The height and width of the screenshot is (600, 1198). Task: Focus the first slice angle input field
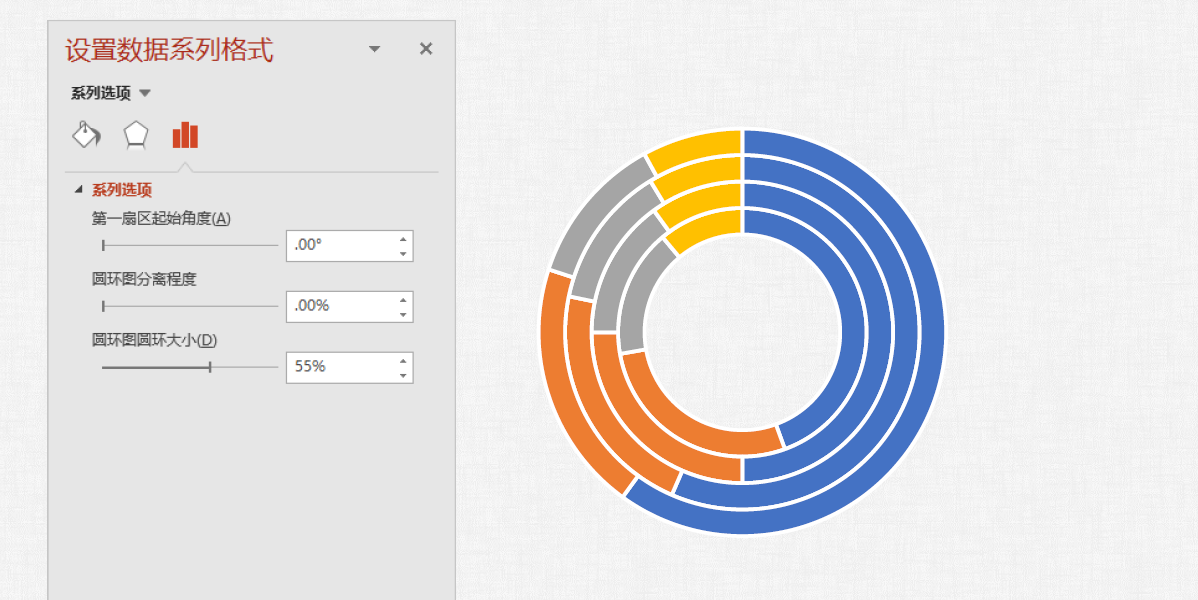(340, 245)
